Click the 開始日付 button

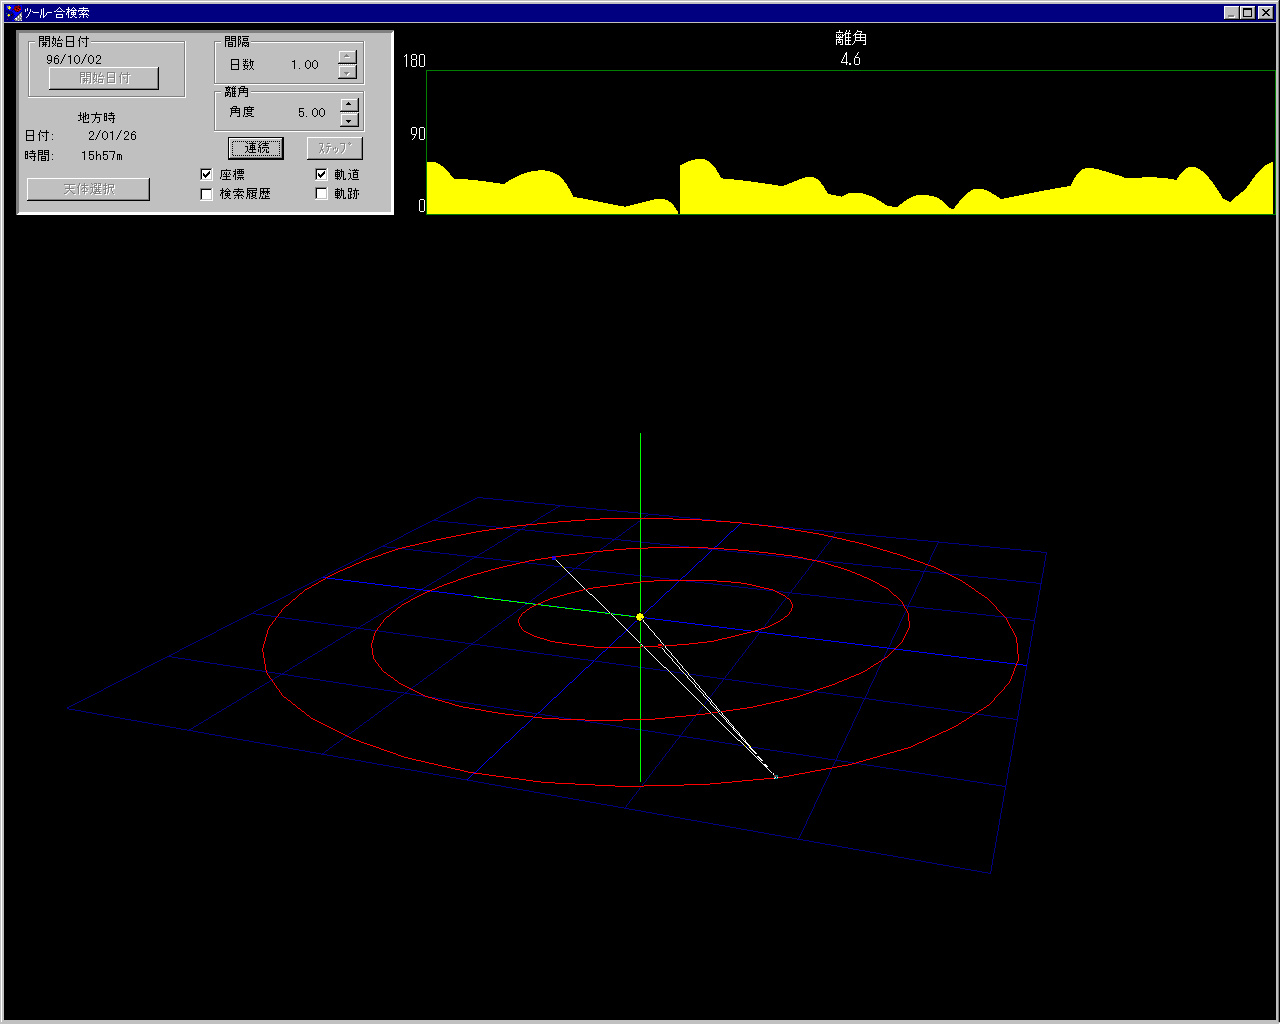pyautogui.click(x=104, y=78)
